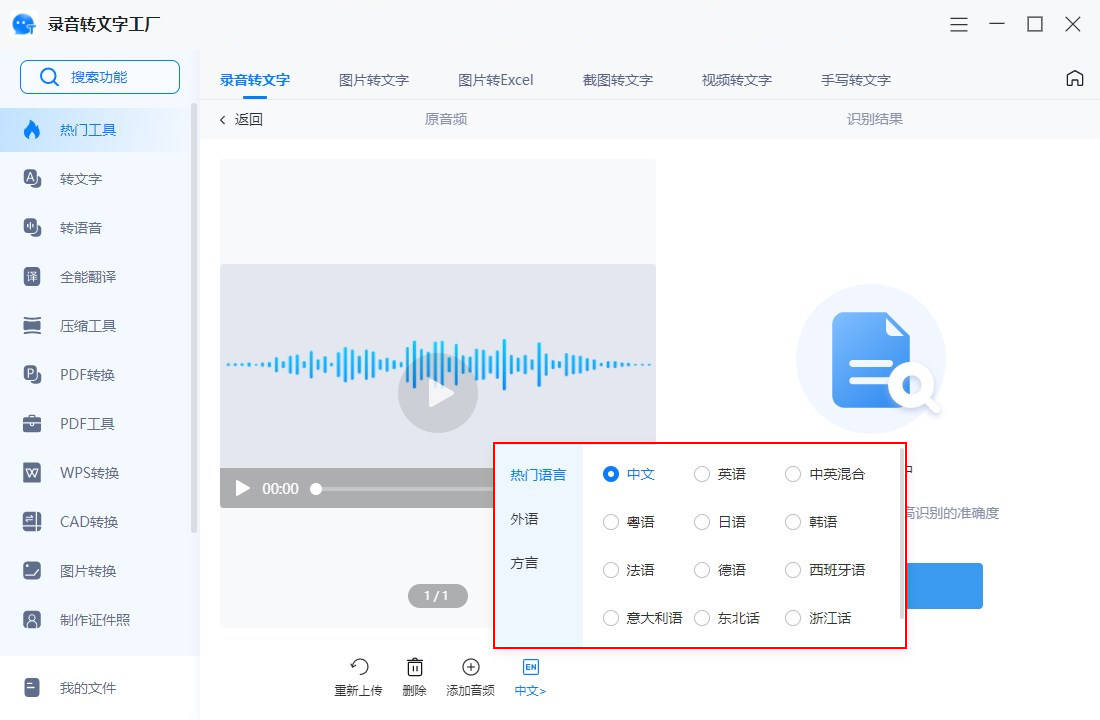Image resolution: width=1100 pixels, height=720 pixels.
Task: Switch to the 图片转文字 tab
Action: [x=374, y=80]
